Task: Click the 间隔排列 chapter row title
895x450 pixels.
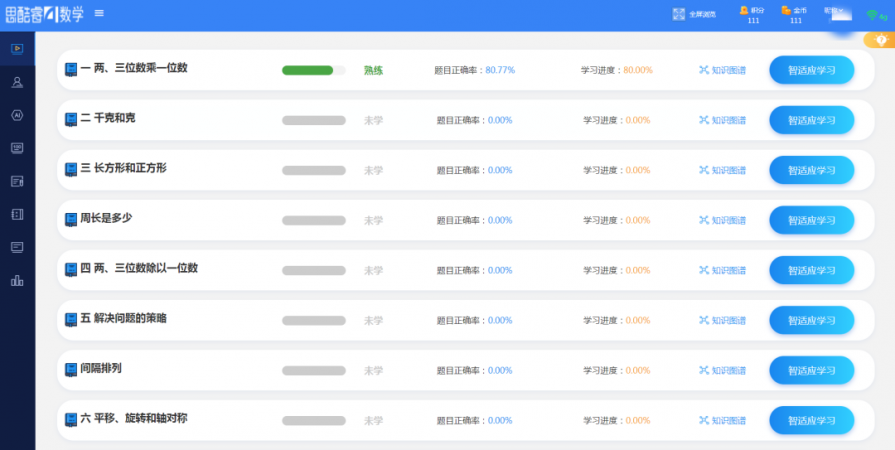Action: click(100, 368)
